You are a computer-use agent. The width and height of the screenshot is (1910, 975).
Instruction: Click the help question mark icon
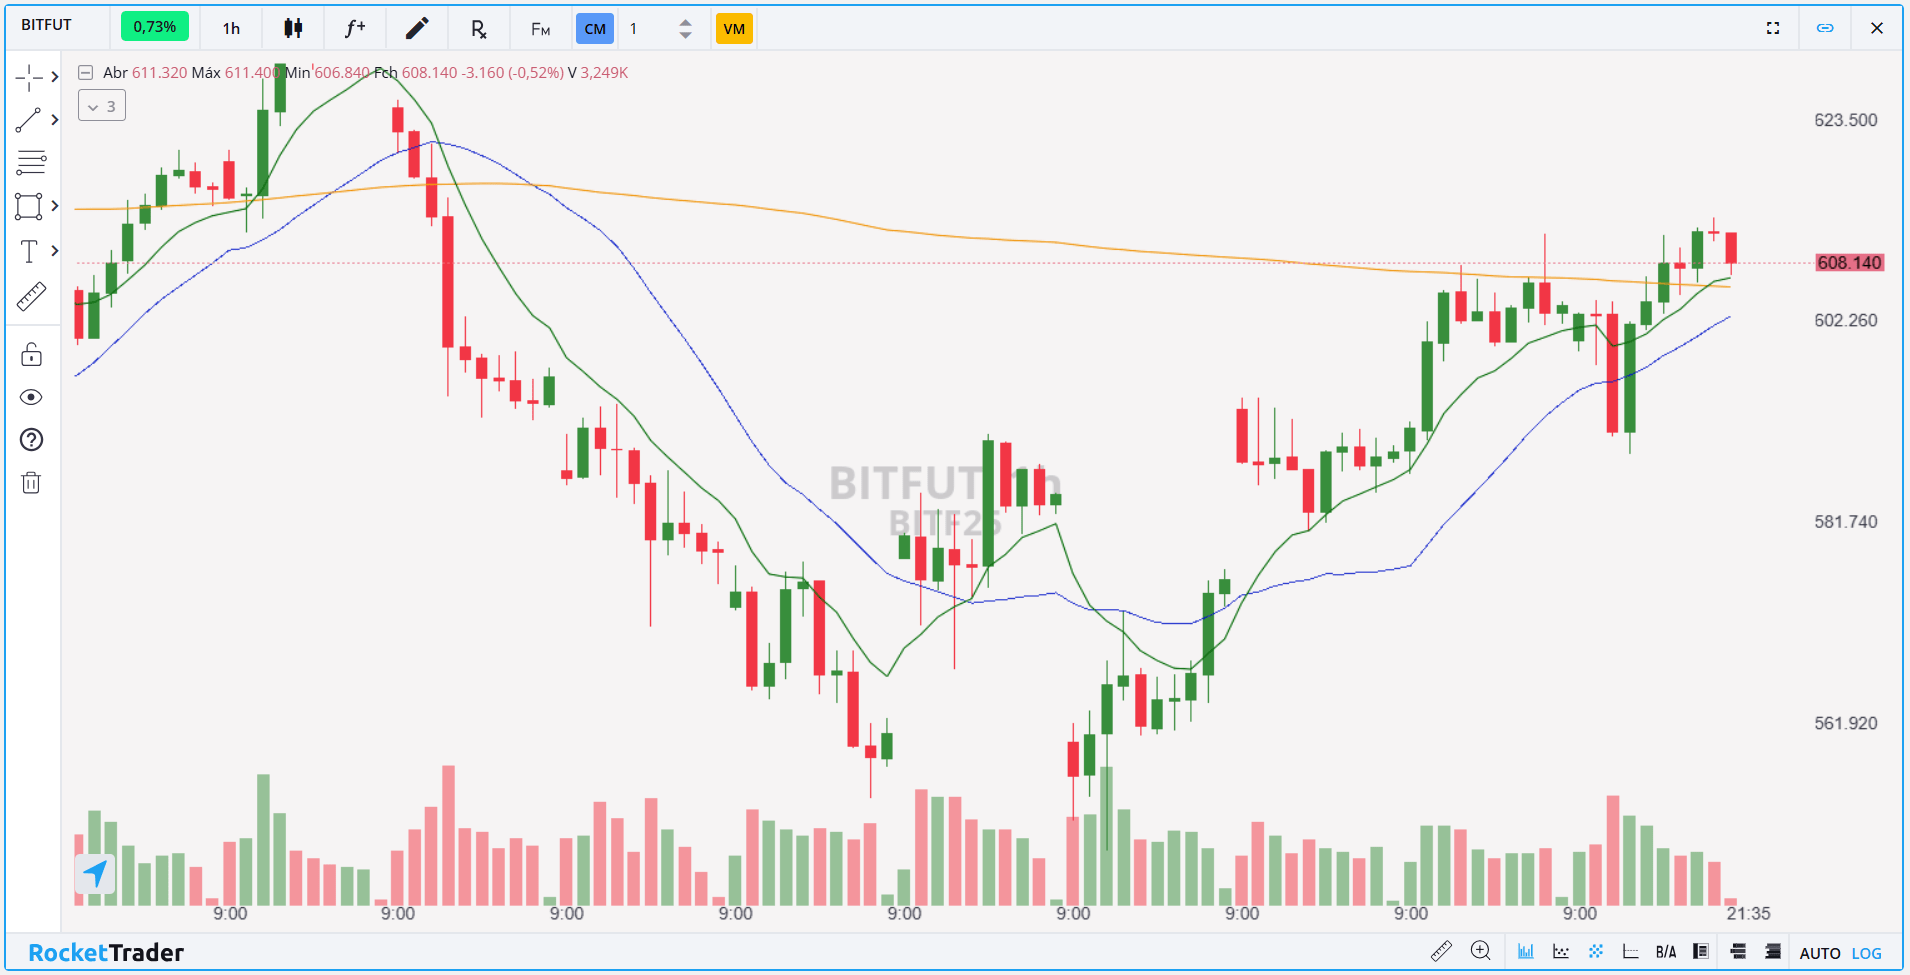[x=31, y=440]
